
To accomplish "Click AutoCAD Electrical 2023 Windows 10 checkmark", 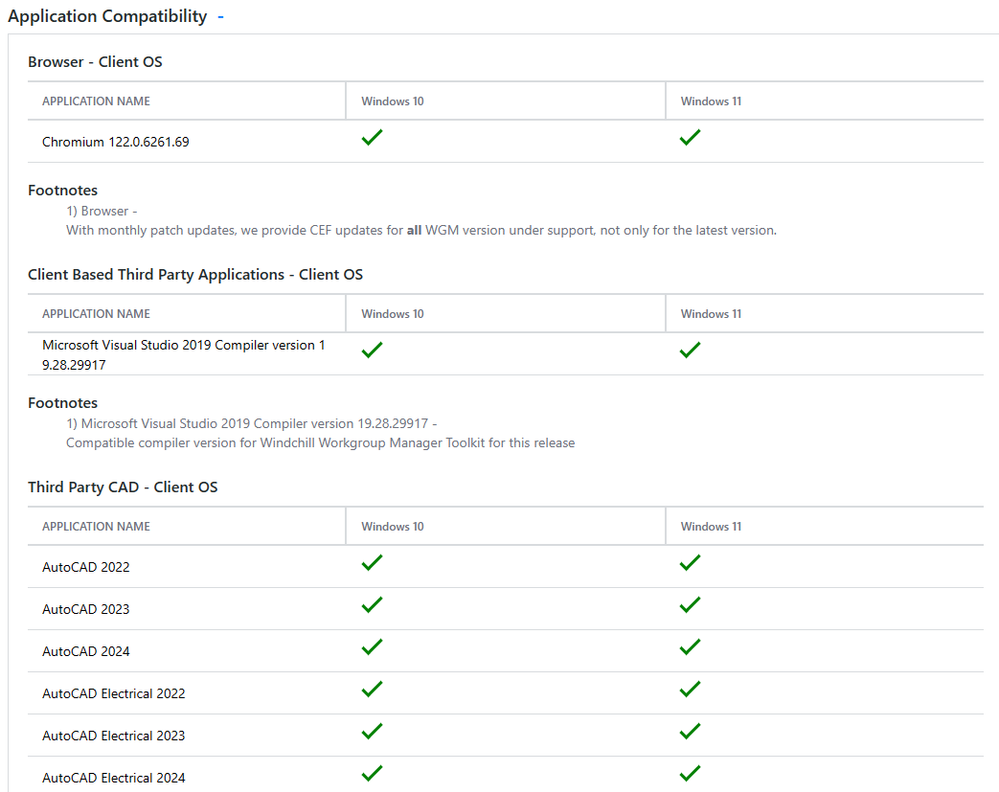I will point(372,732).
